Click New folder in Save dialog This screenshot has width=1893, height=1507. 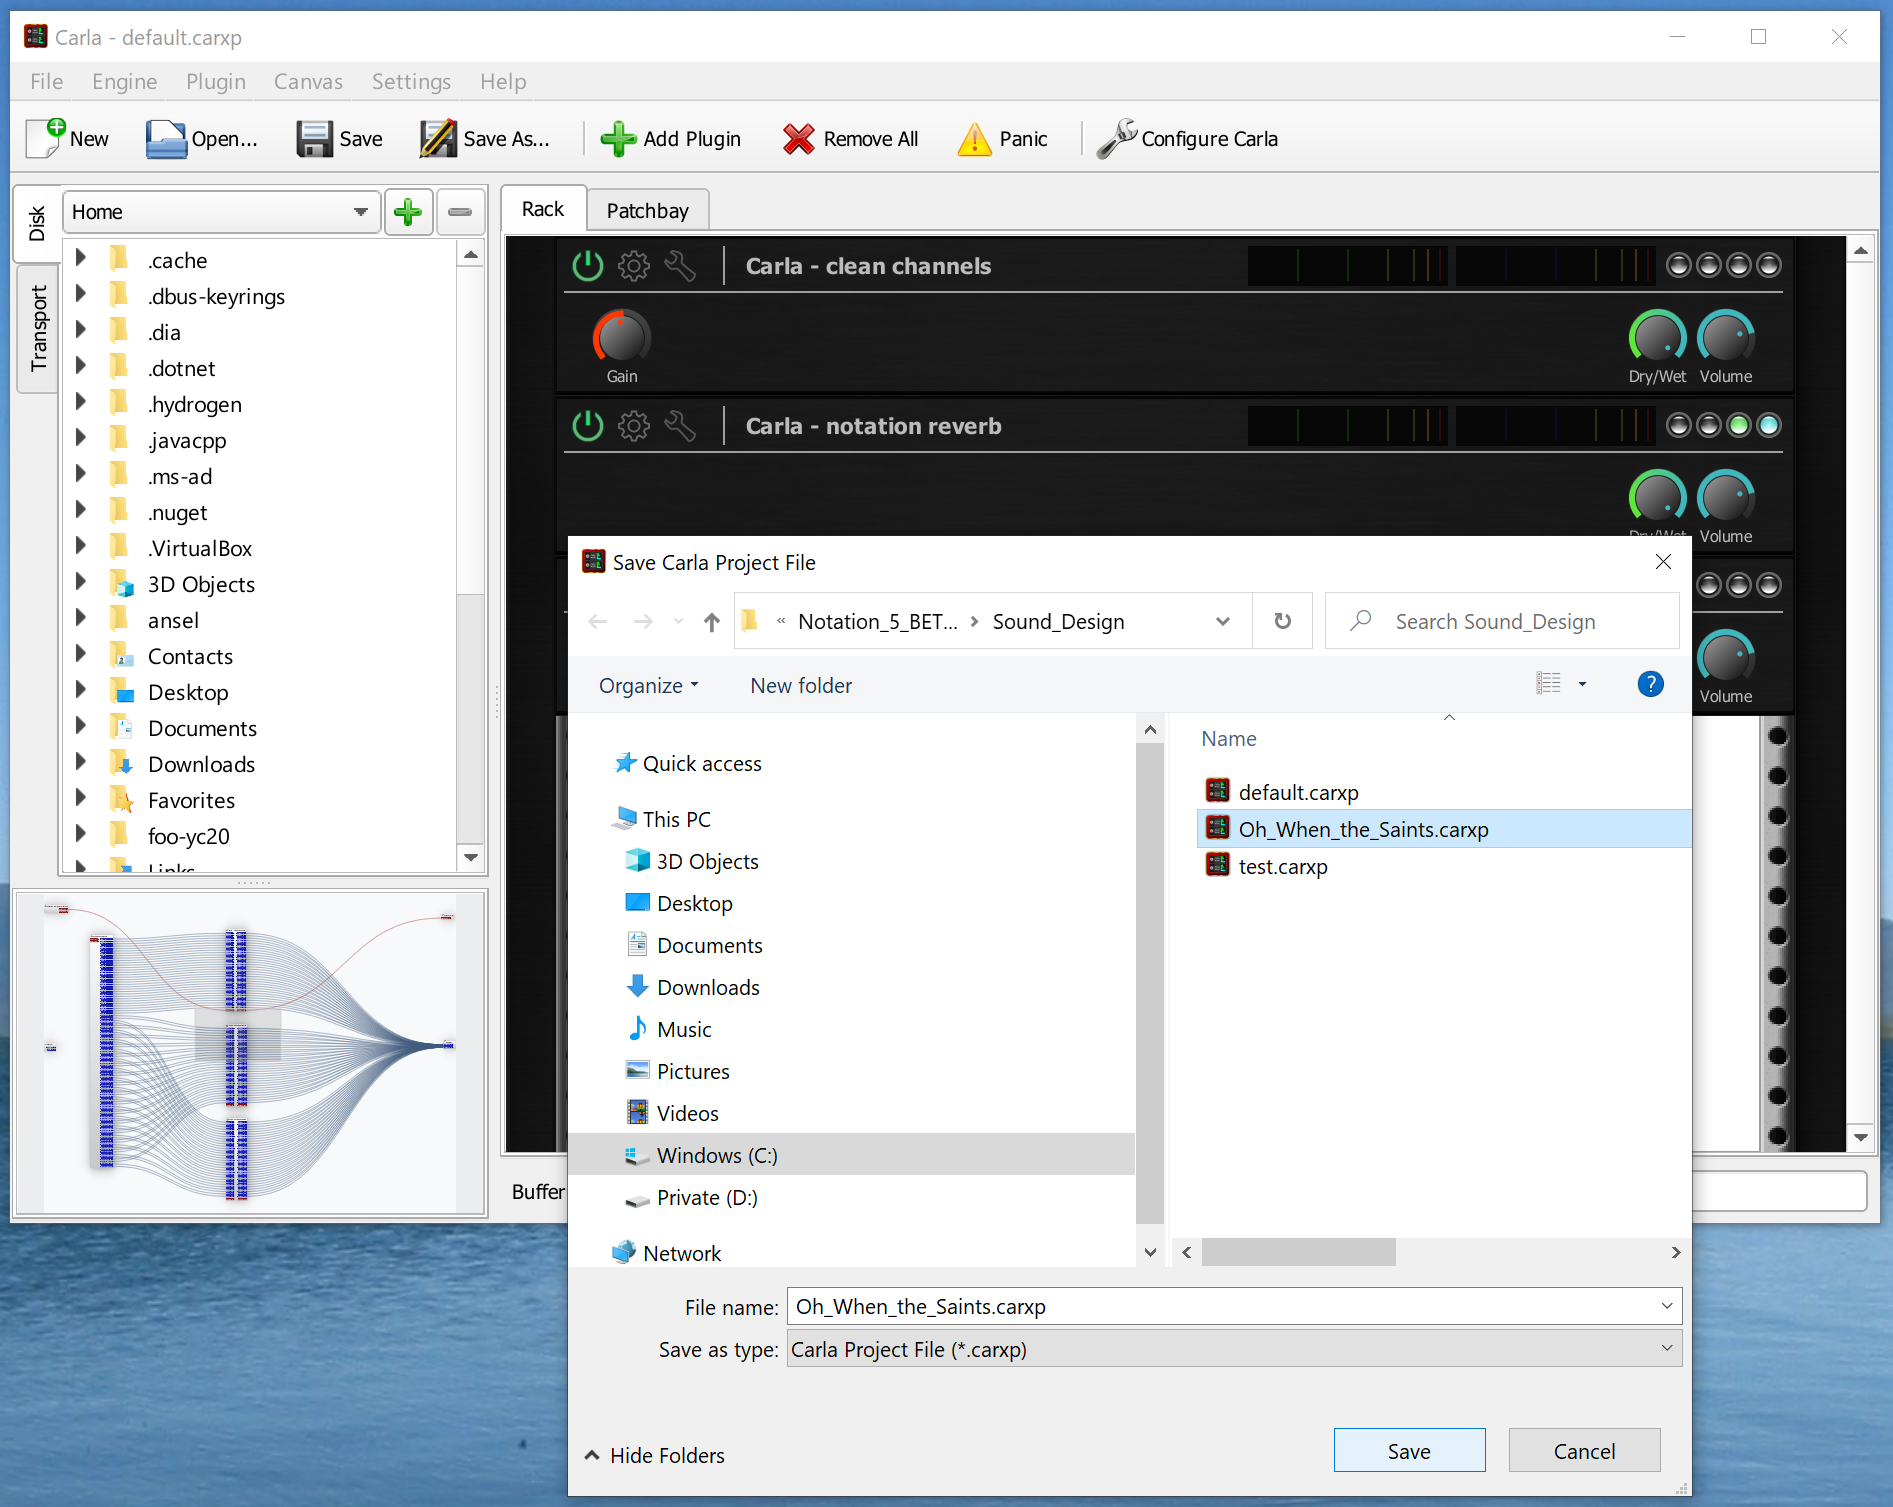pyautogui.click(x=801, y=686)
